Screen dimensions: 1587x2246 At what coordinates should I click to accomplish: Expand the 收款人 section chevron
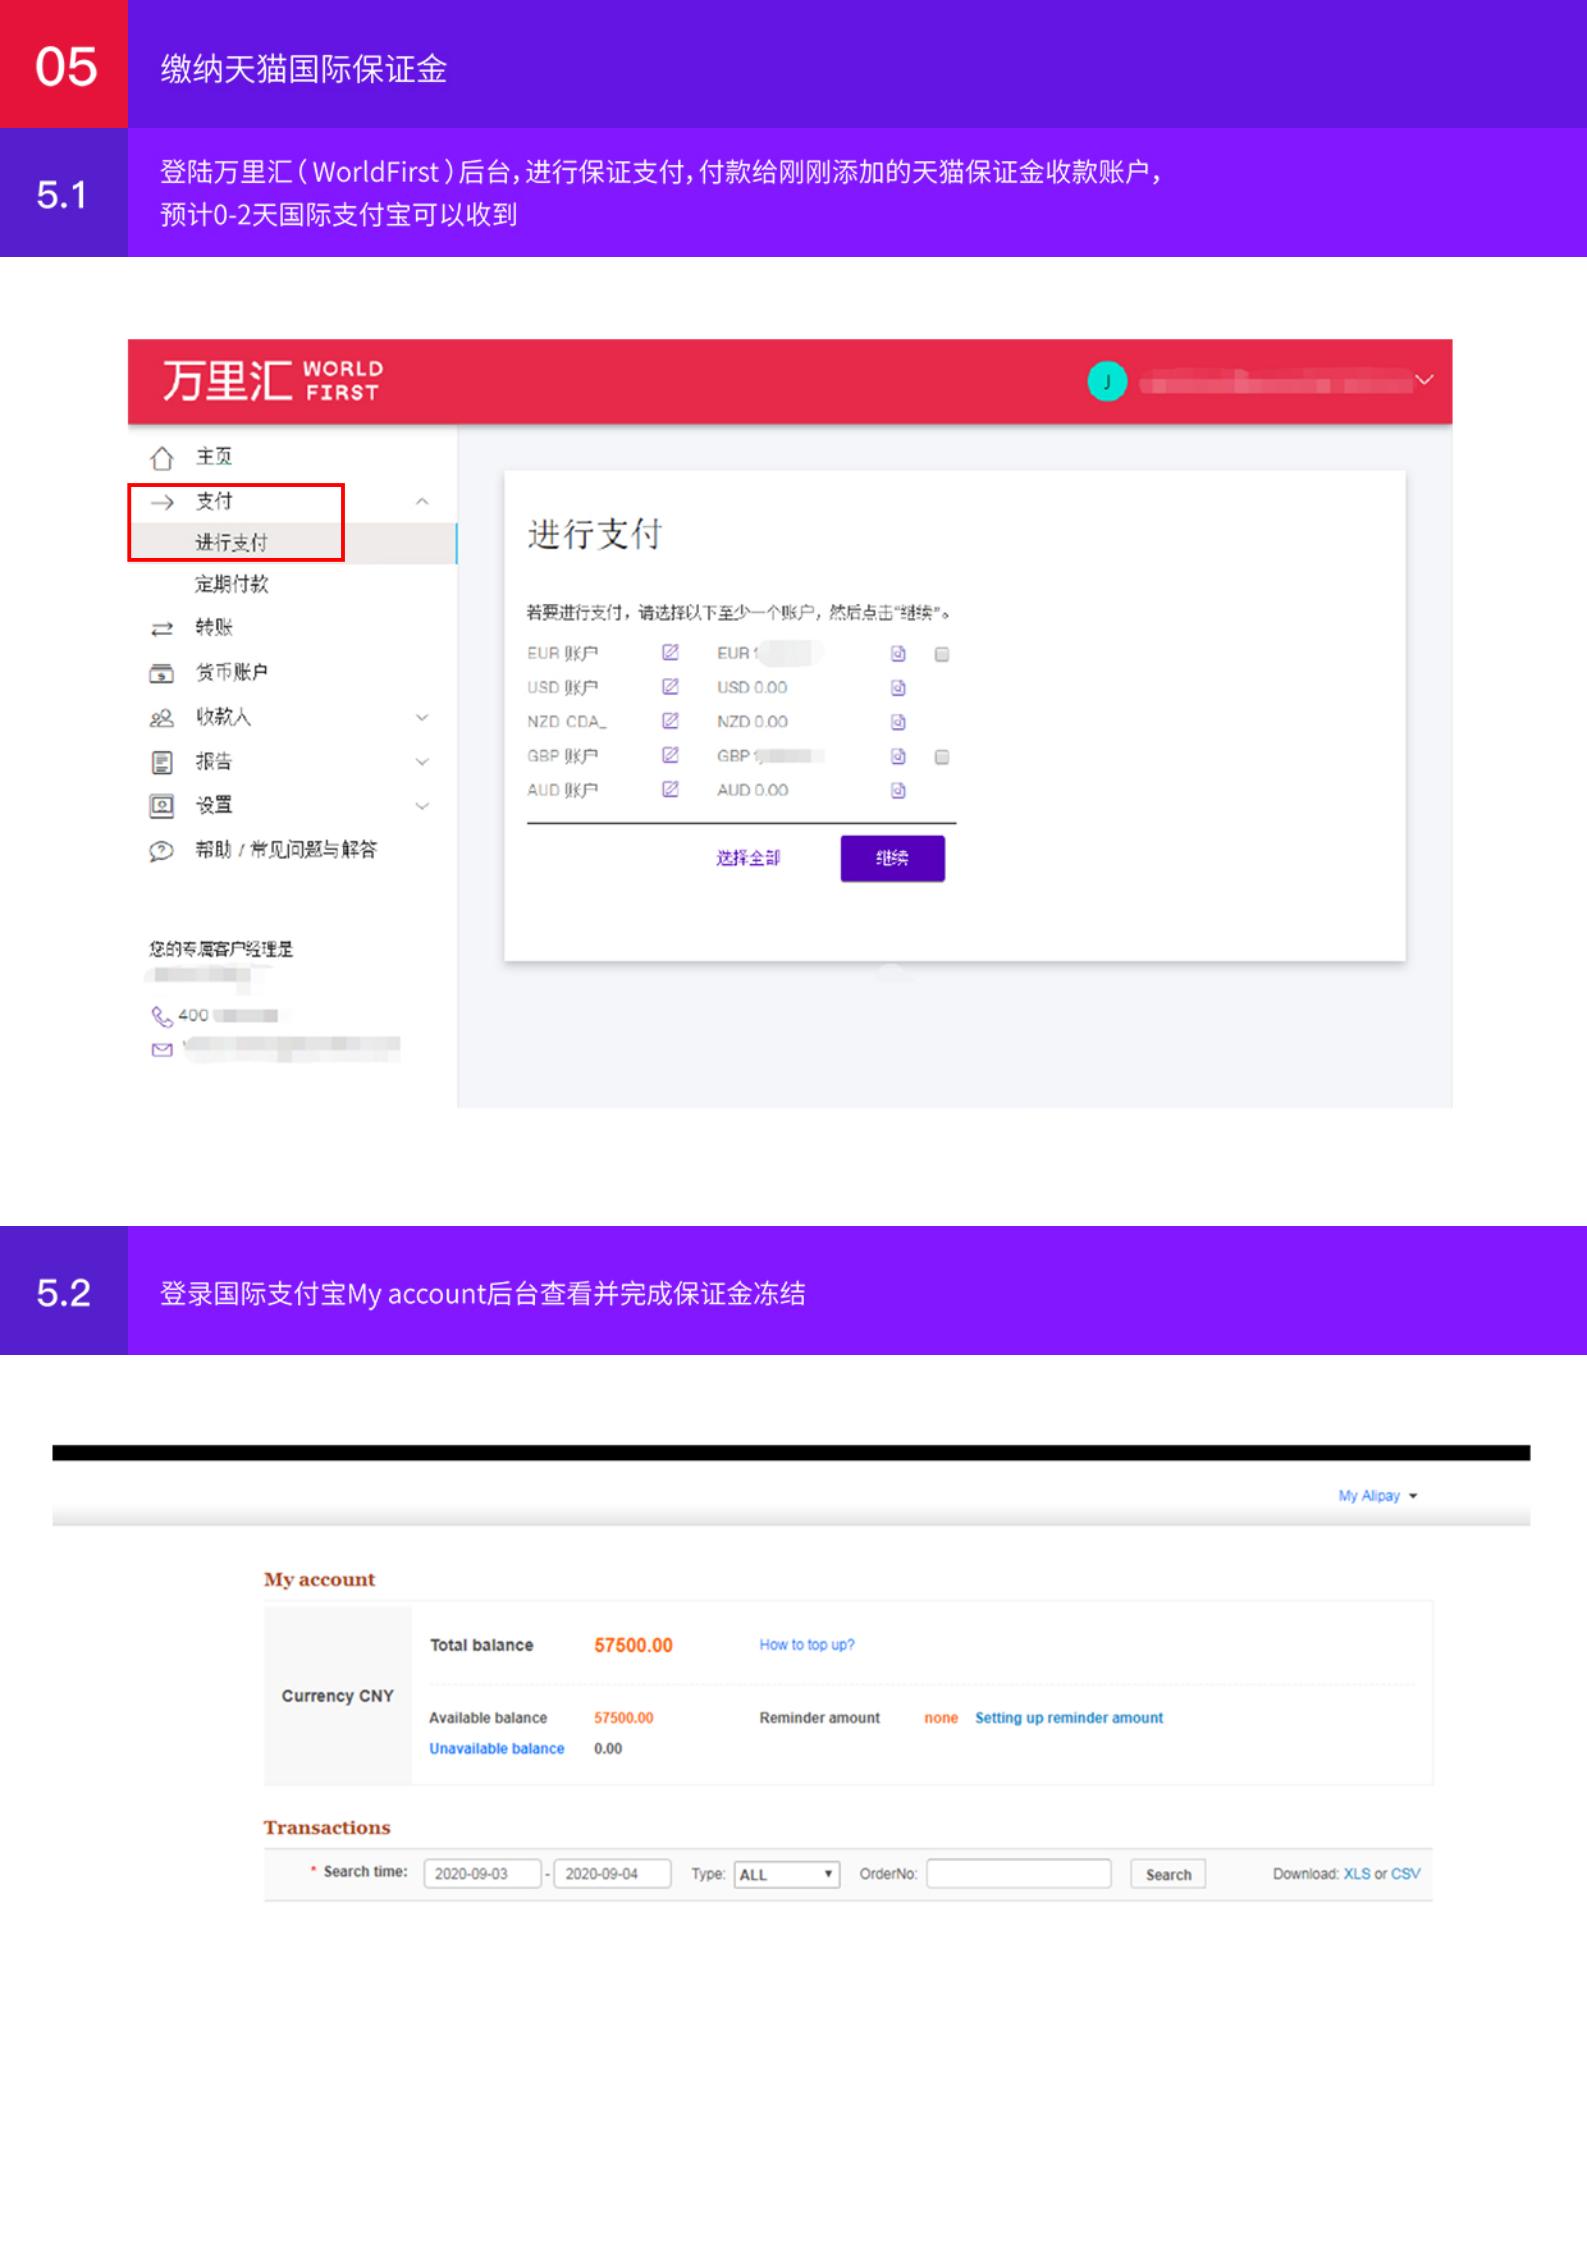(x=422, y=717)
